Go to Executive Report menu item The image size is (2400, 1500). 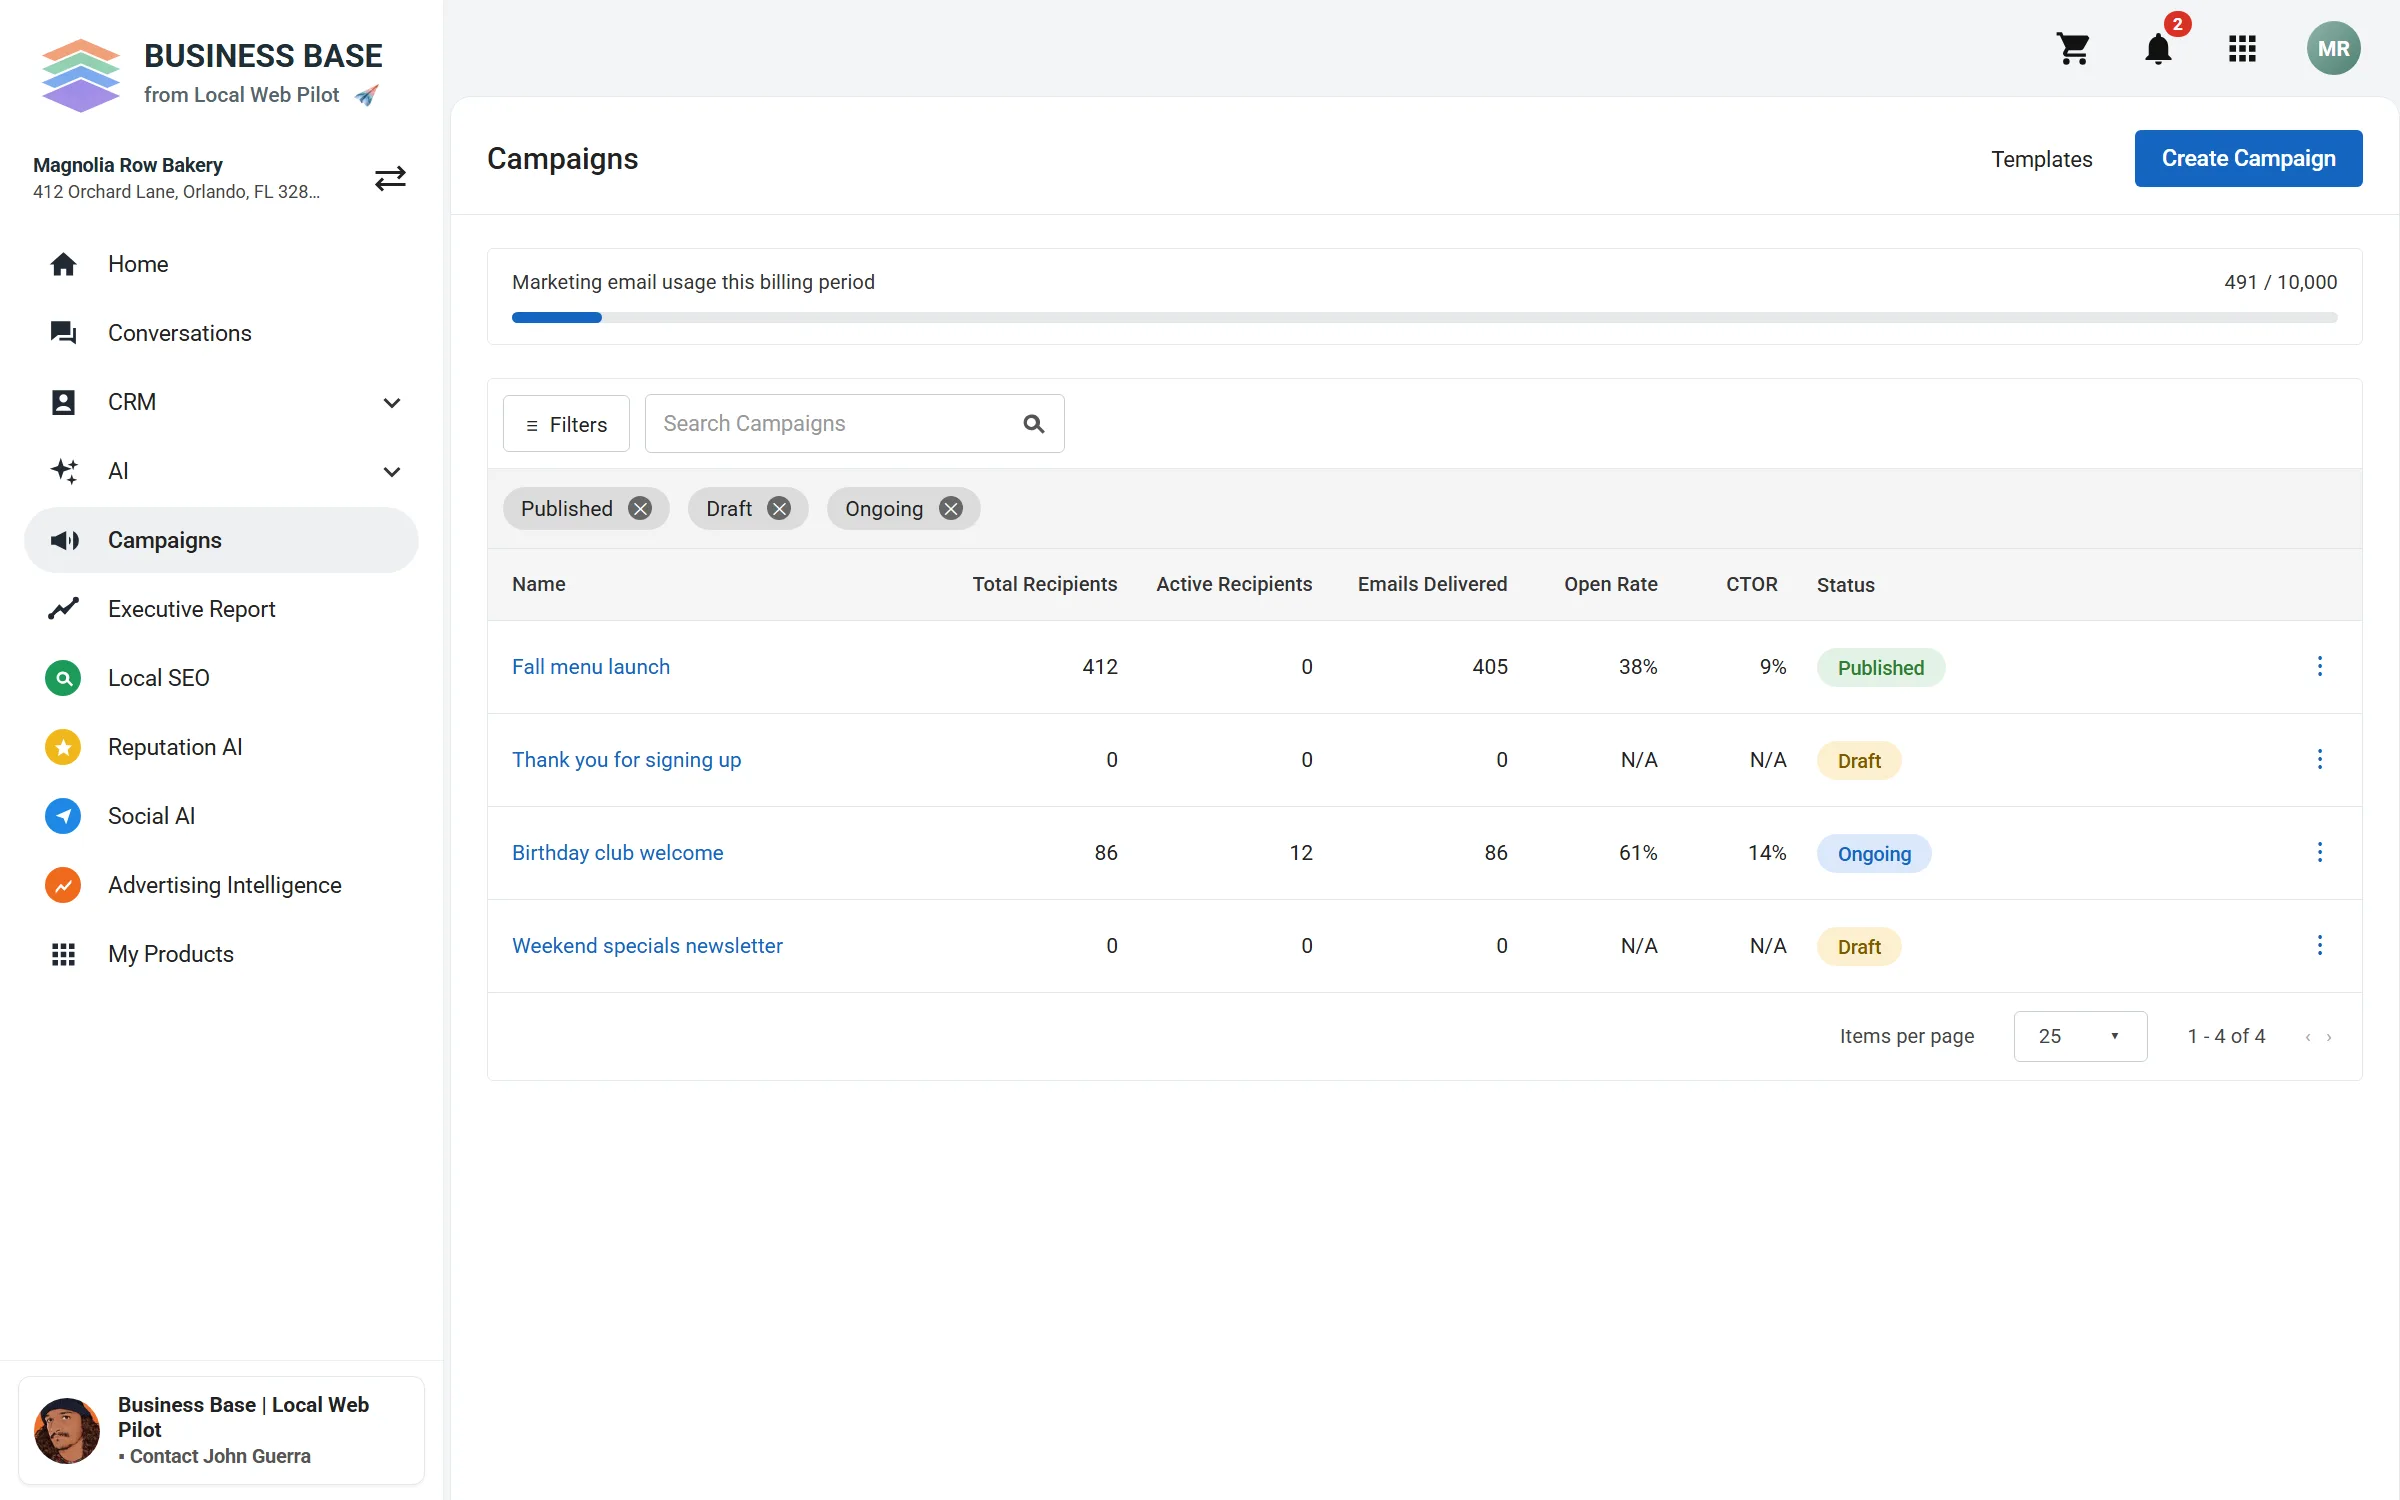221,609
